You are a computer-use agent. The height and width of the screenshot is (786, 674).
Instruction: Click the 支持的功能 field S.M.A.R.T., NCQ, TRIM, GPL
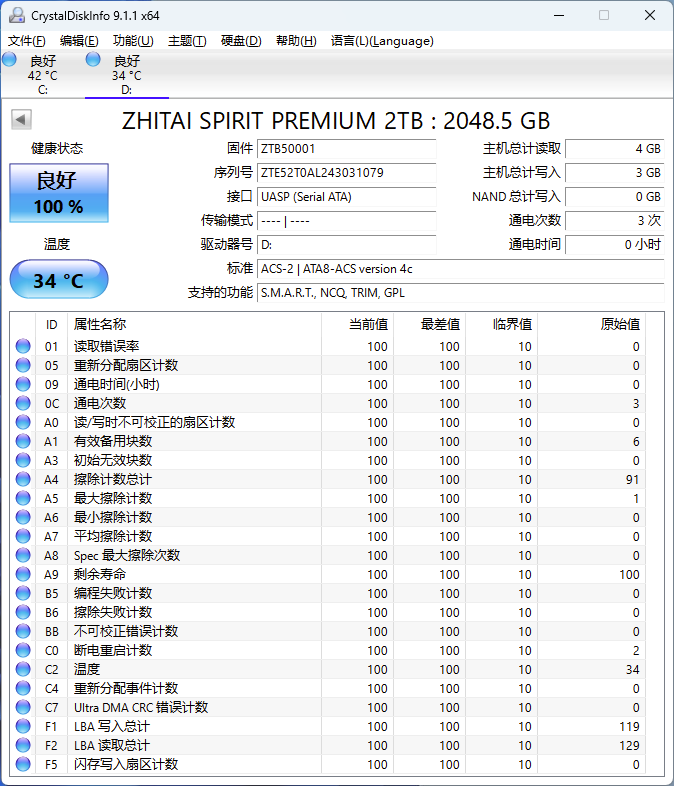(461, 293)
